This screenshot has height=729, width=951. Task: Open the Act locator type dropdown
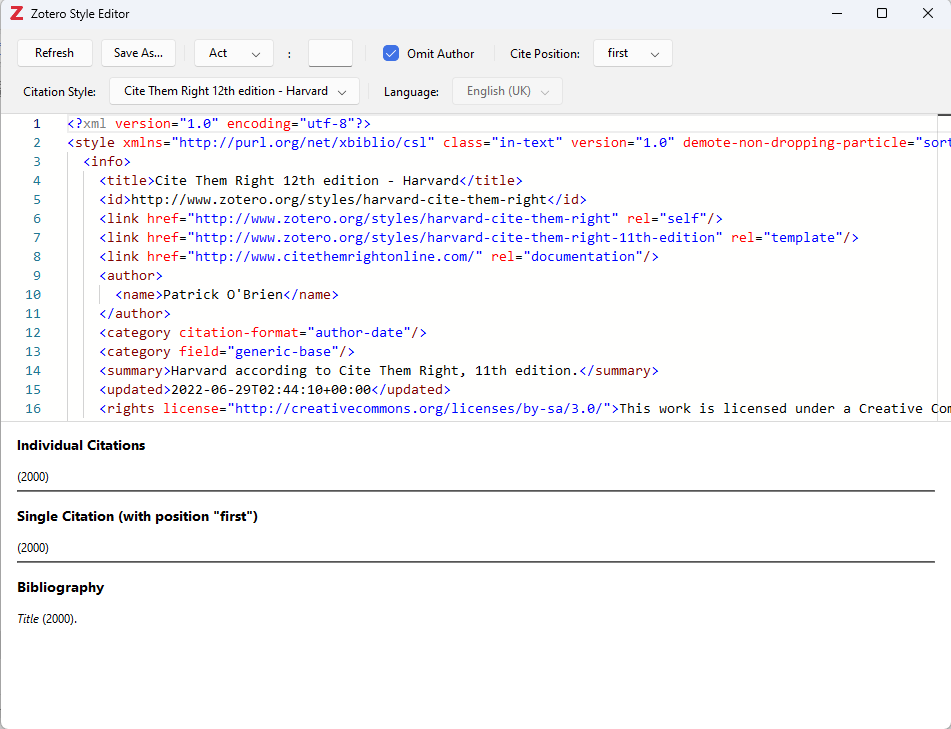click(234, 53)
